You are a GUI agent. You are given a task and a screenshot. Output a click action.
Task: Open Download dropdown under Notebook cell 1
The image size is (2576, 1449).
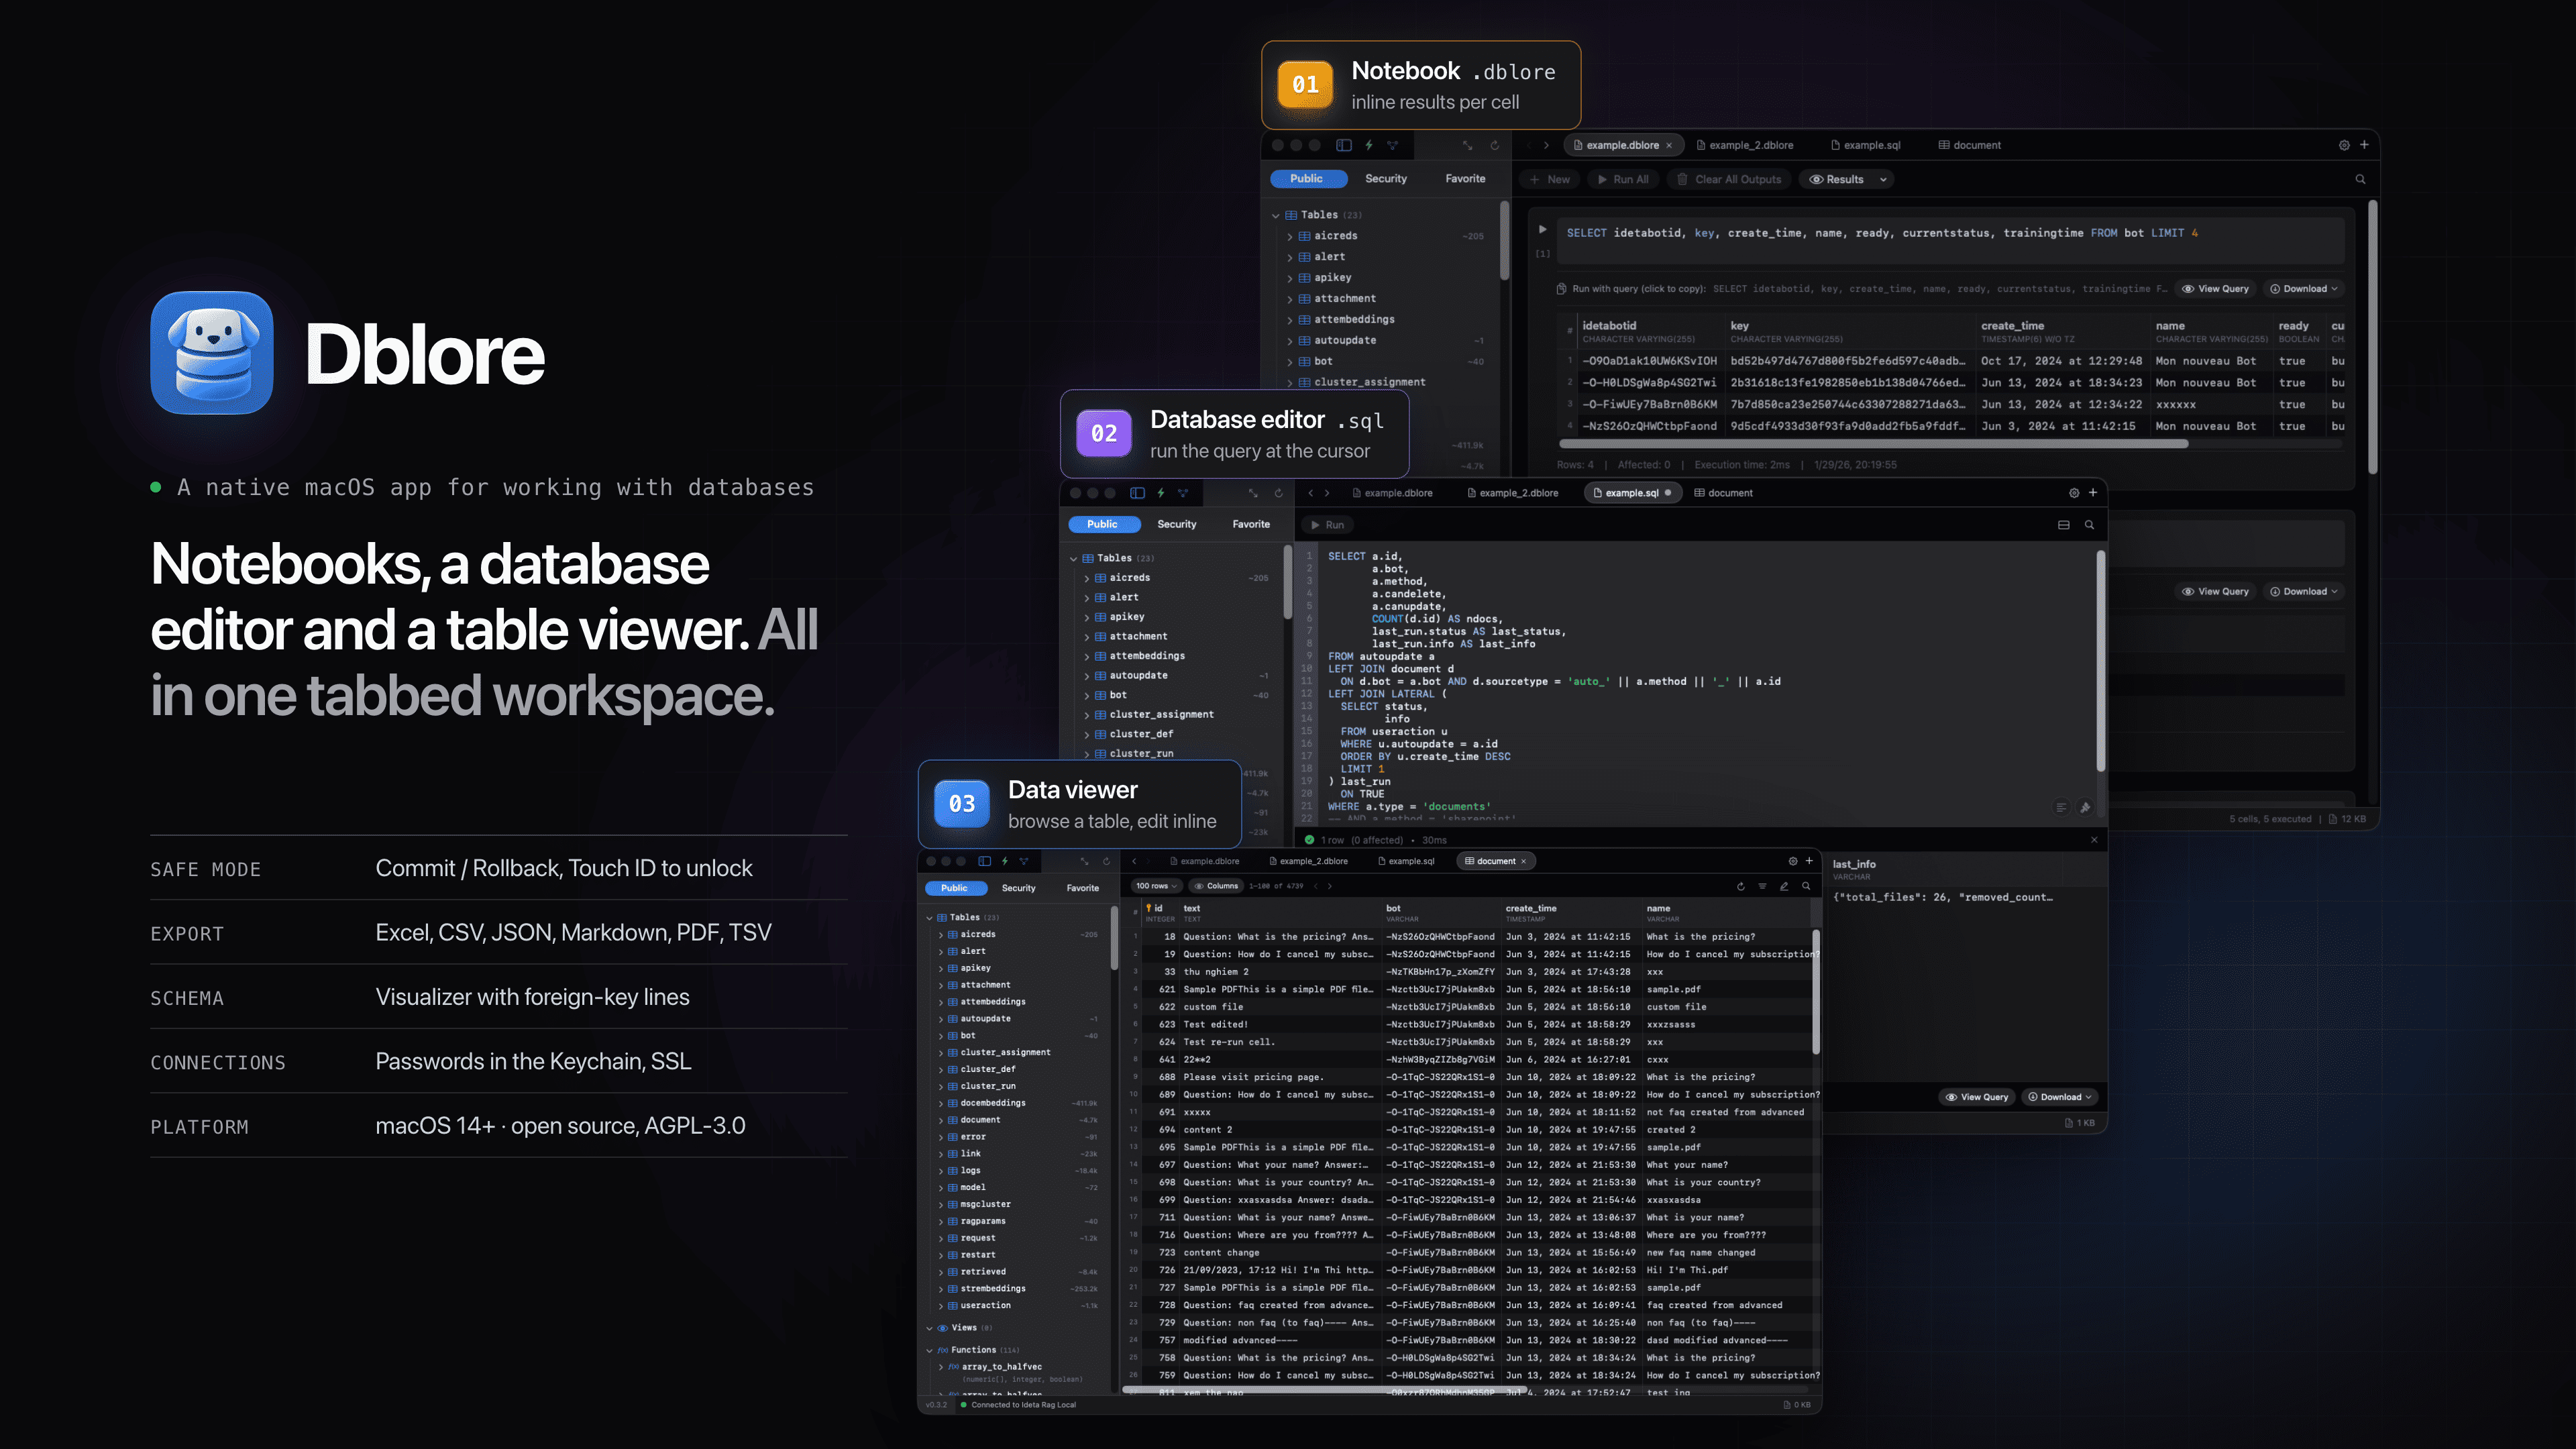point(2303,289)
